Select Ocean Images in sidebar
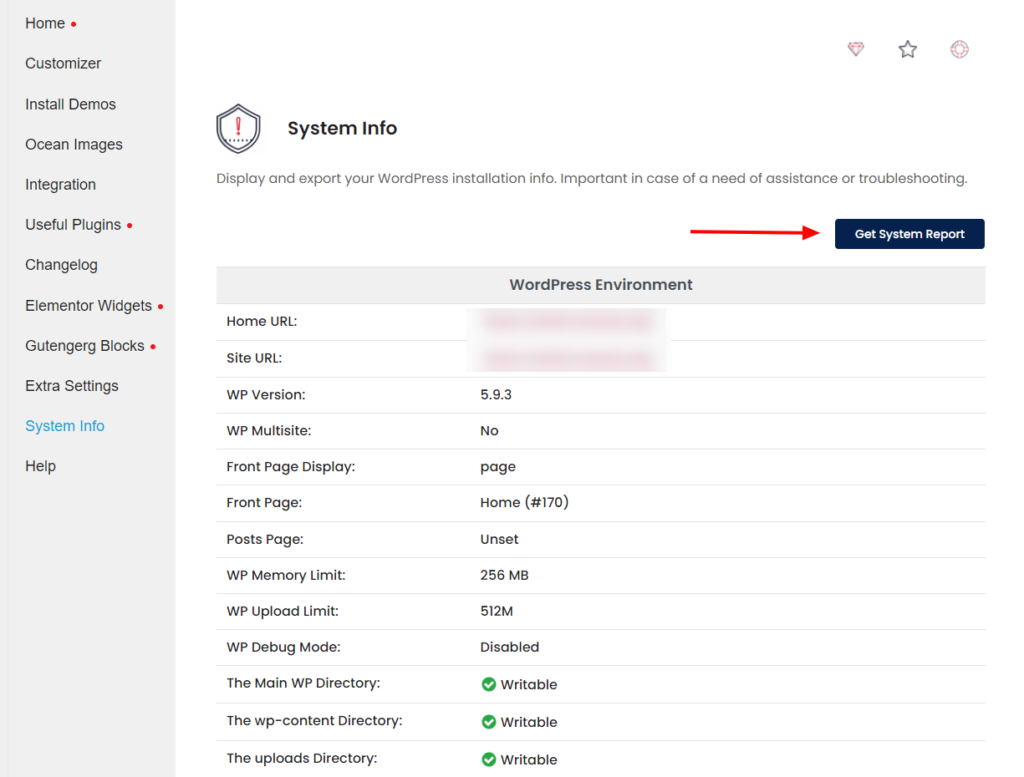This screenshot has width=1024, height=777. (x=74, y=144)
